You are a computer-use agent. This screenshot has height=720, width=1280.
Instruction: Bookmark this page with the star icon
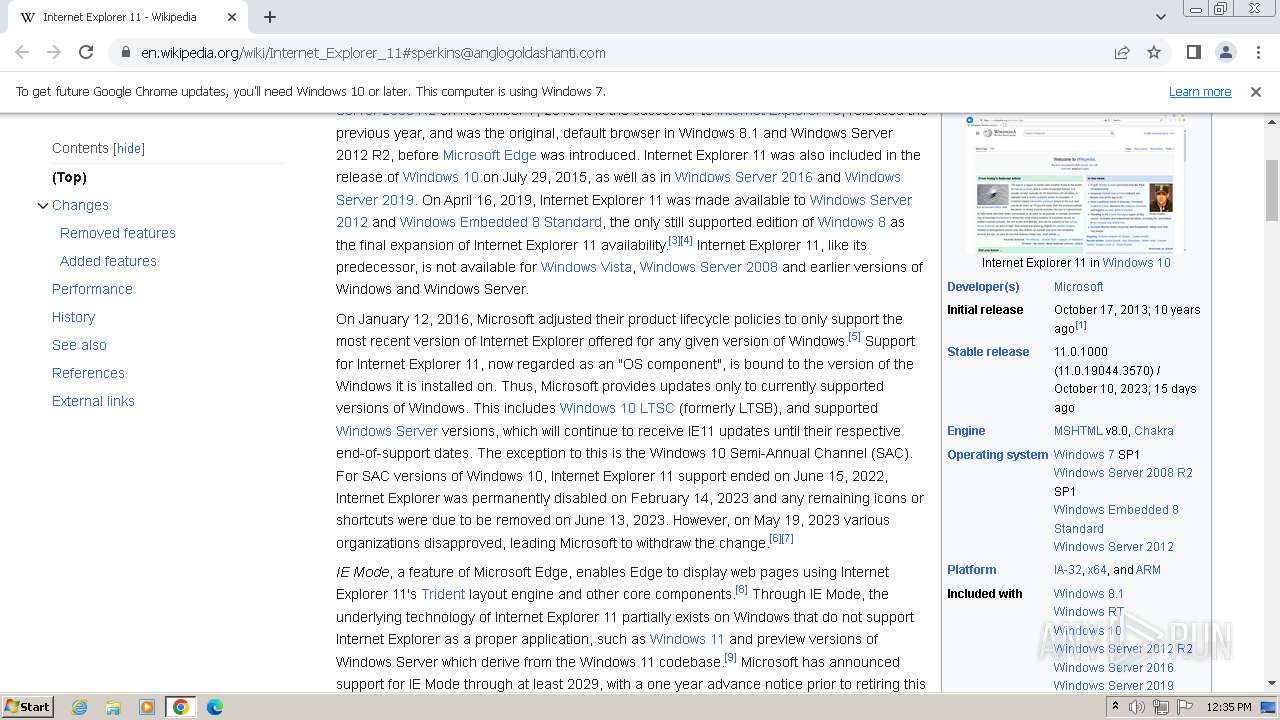(1154, 52)
